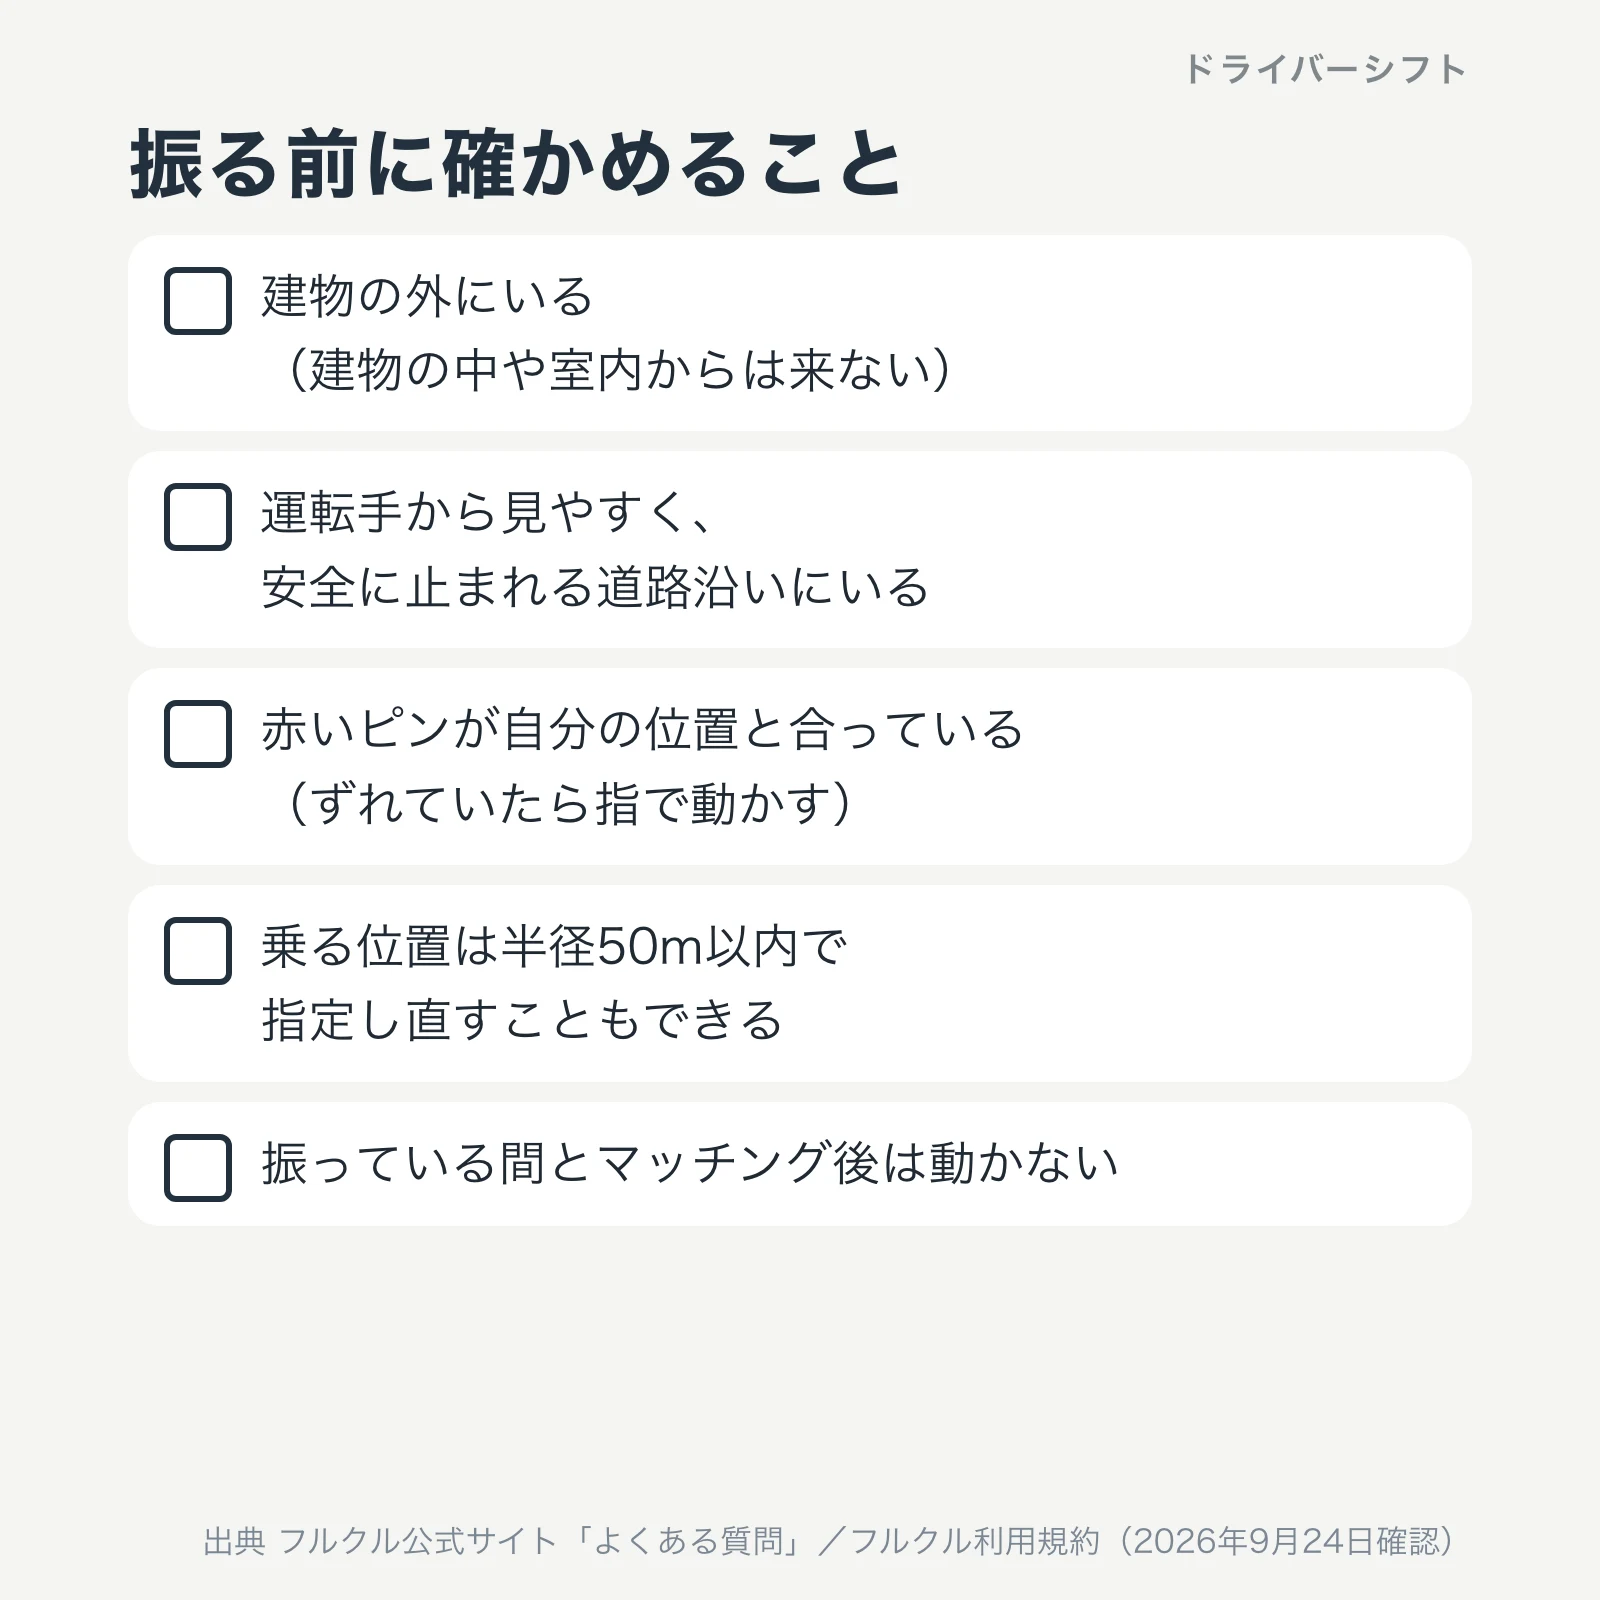
Task: Check the 振っている間とマッチング後は動かない box
Action: coord(198,1168)
